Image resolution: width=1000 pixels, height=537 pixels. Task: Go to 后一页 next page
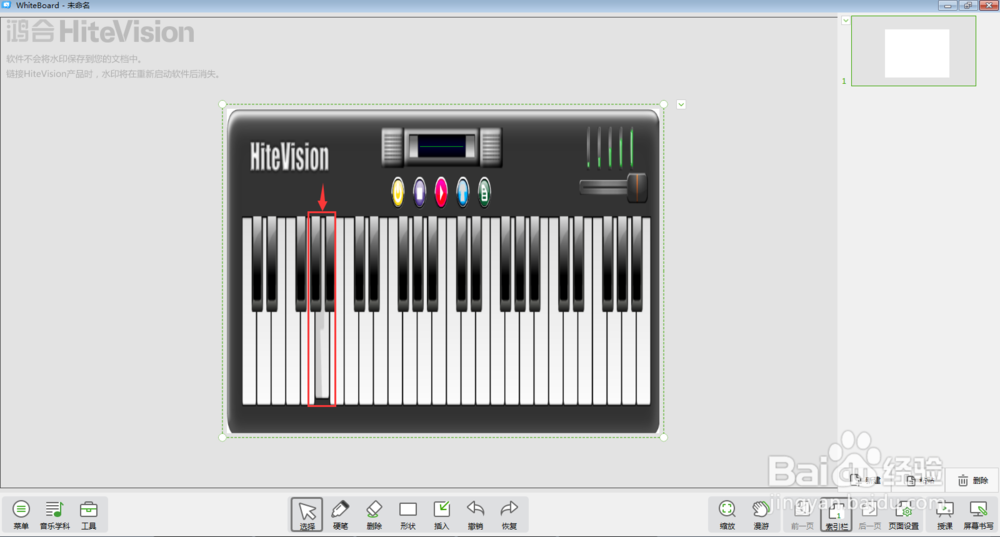point(869,515)
